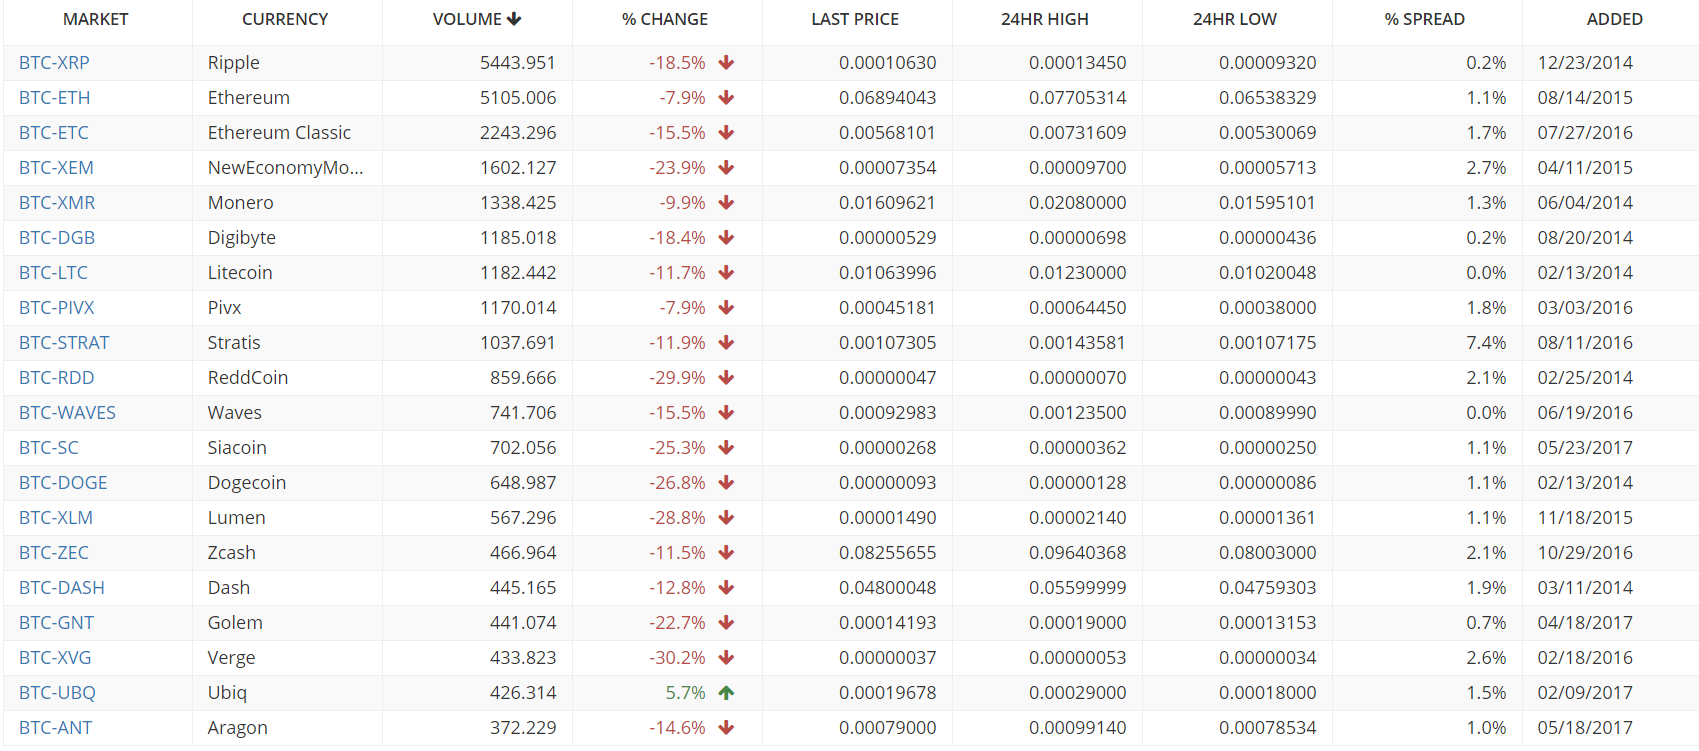Viewport: 1699px width, 751px height.
Task: Click the red down arrow in BTC-XVG row
Action: click(x=726, y=658)
